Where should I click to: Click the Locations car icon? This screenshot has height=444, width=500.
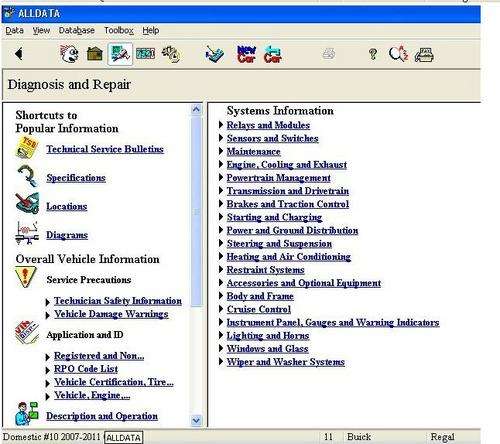pos(27,203)
